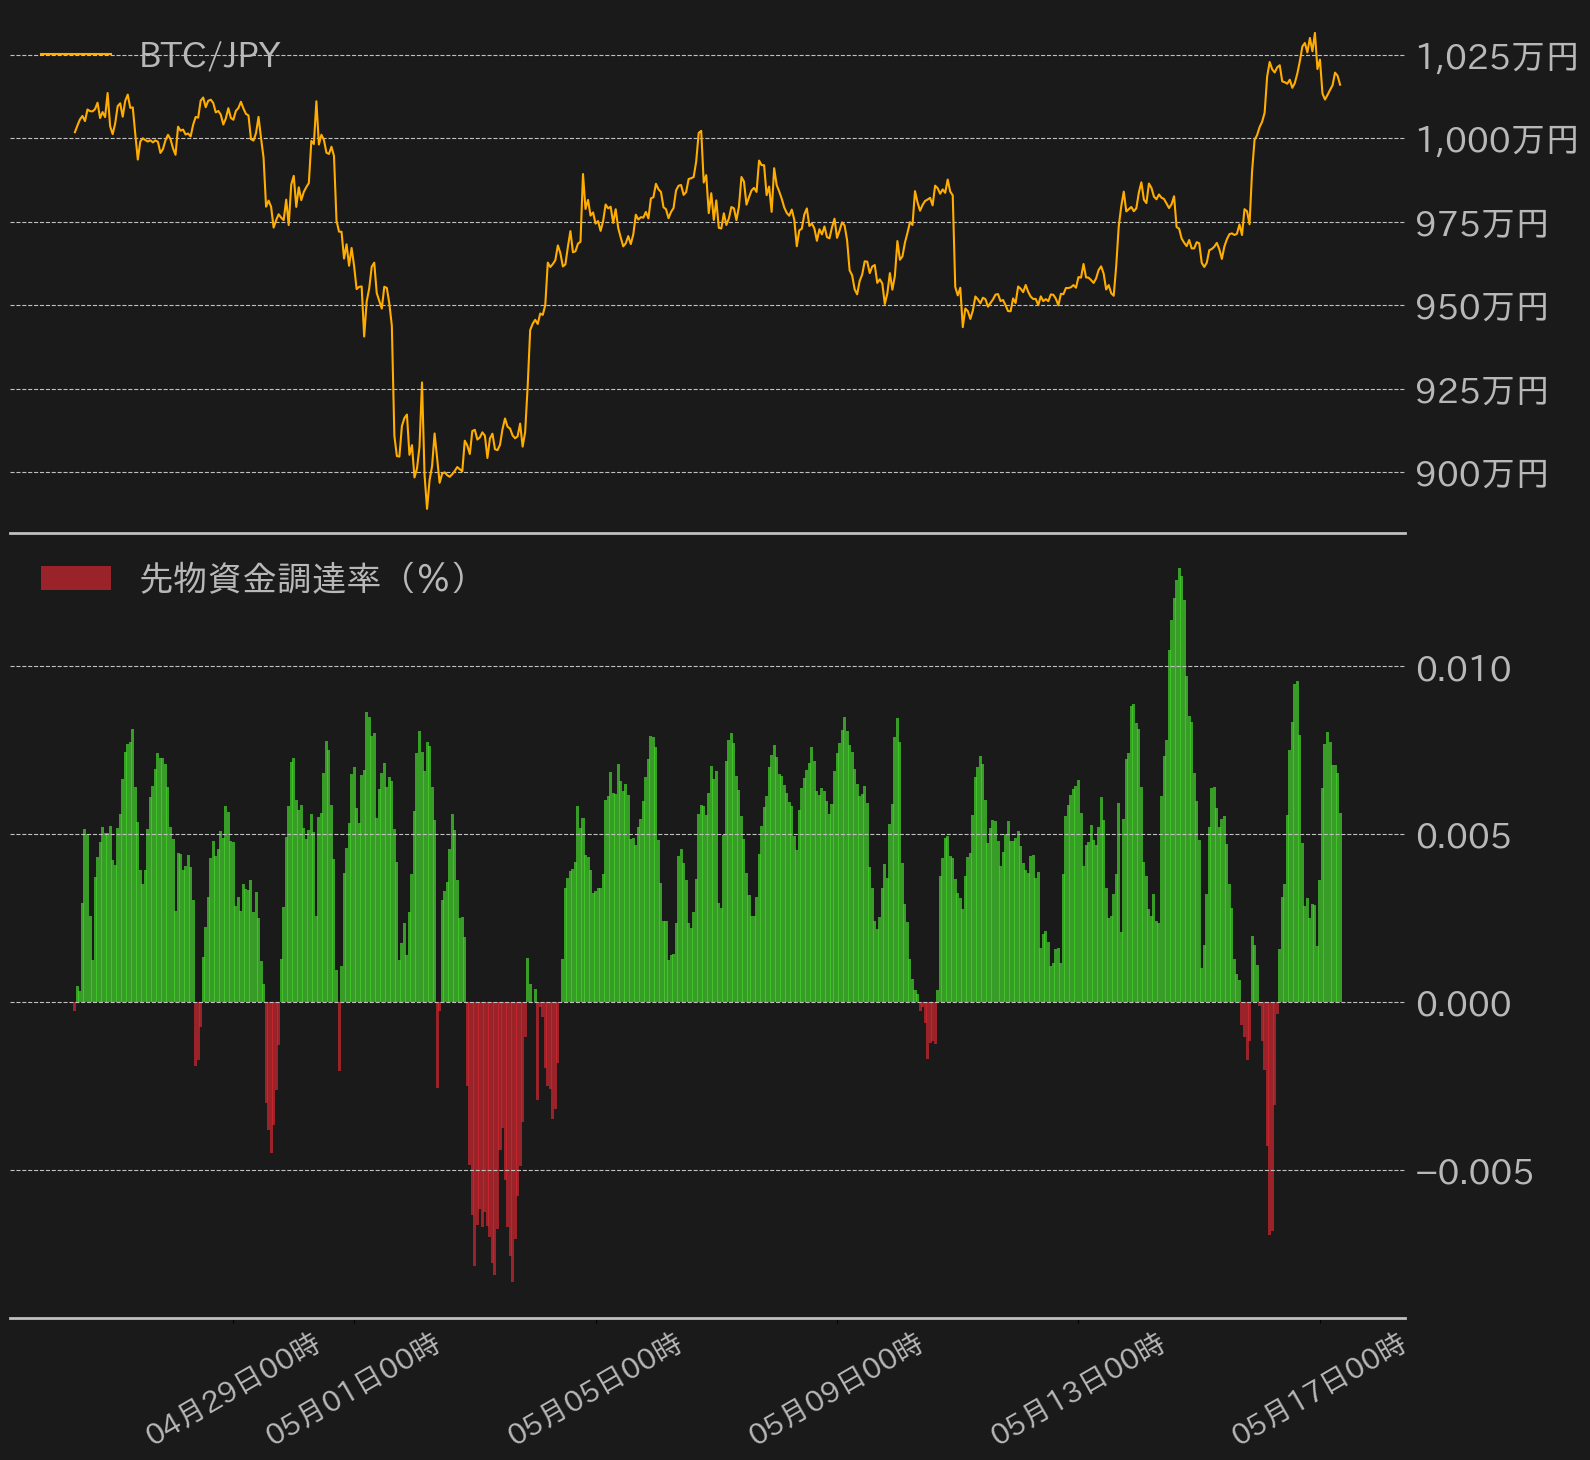
Task: Click the 04月29日00時 date axis label
Action: 233,1389
